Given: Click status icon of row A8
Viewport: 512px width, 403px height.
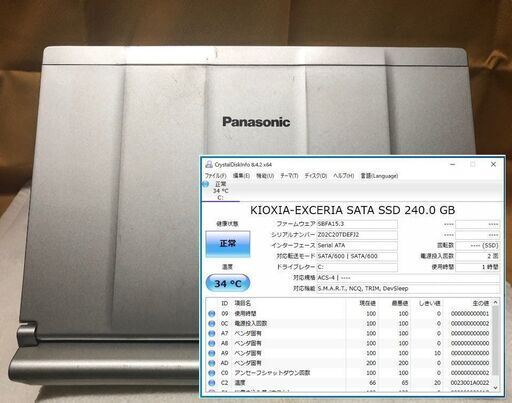Looking at the screenshot, I should click(x=211, y=343).
